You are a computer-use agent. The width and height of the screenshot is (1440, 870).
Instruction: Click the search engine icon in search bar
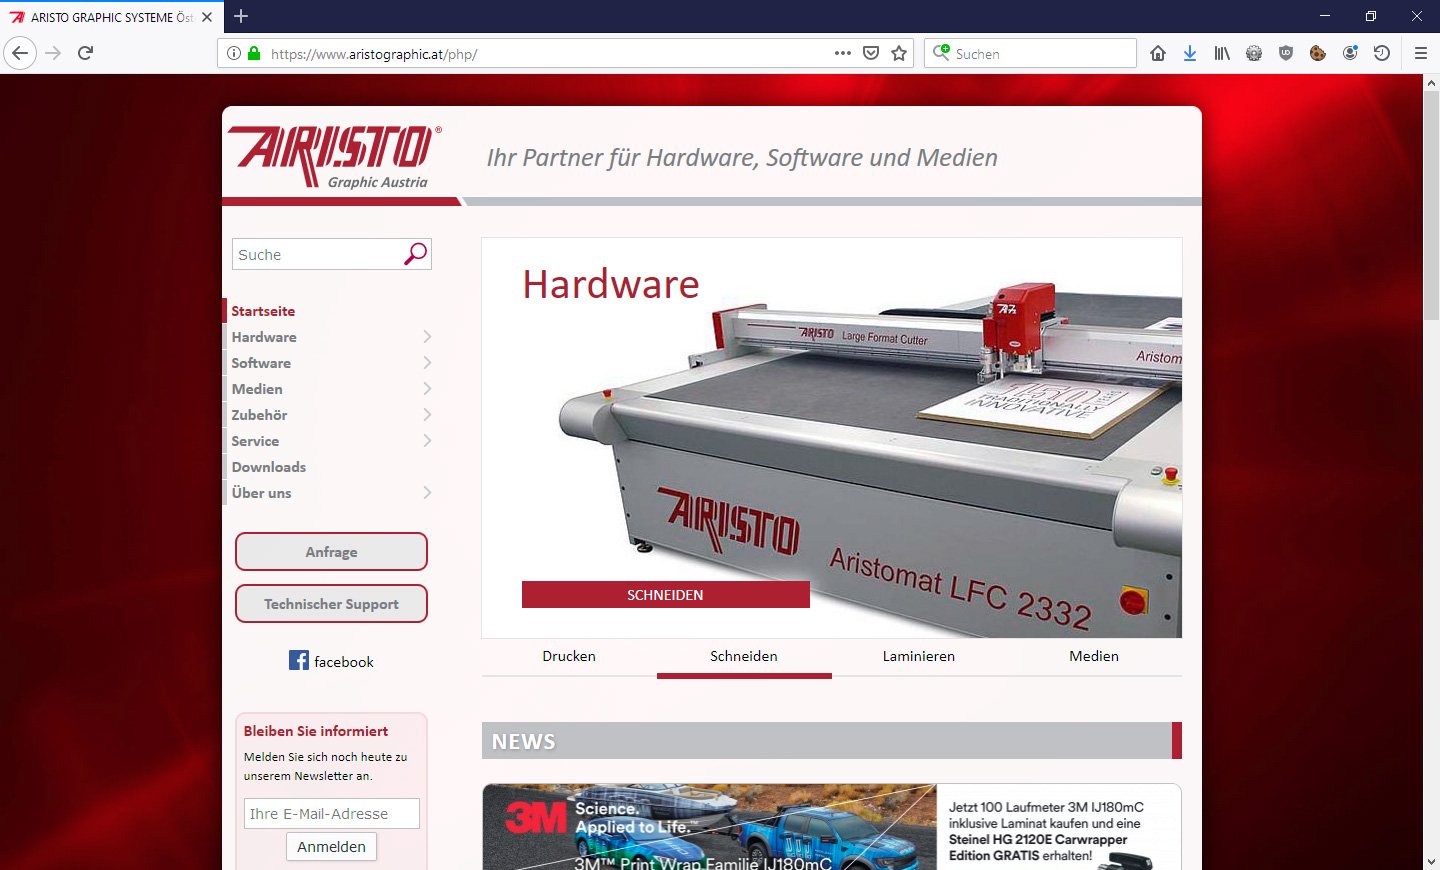[941, 53]
